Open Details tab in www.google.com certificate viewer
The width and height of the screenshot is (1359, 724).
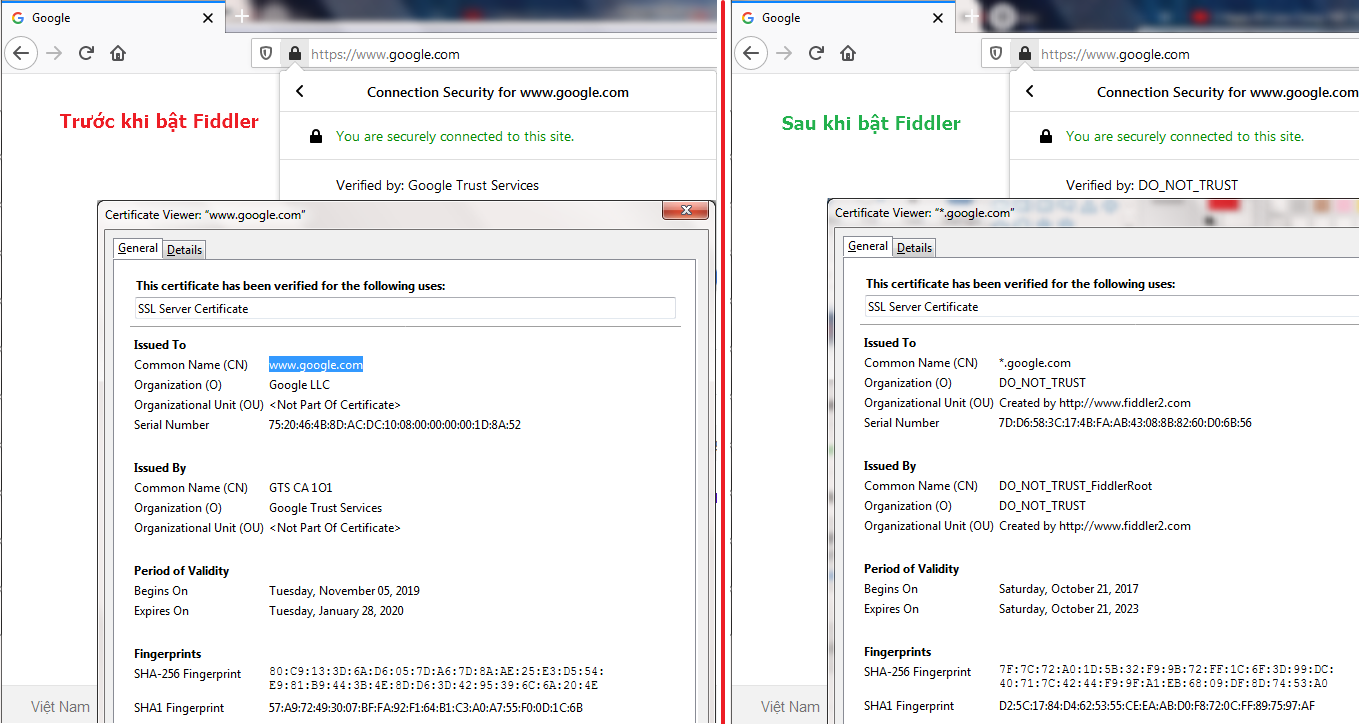[185, 249]
